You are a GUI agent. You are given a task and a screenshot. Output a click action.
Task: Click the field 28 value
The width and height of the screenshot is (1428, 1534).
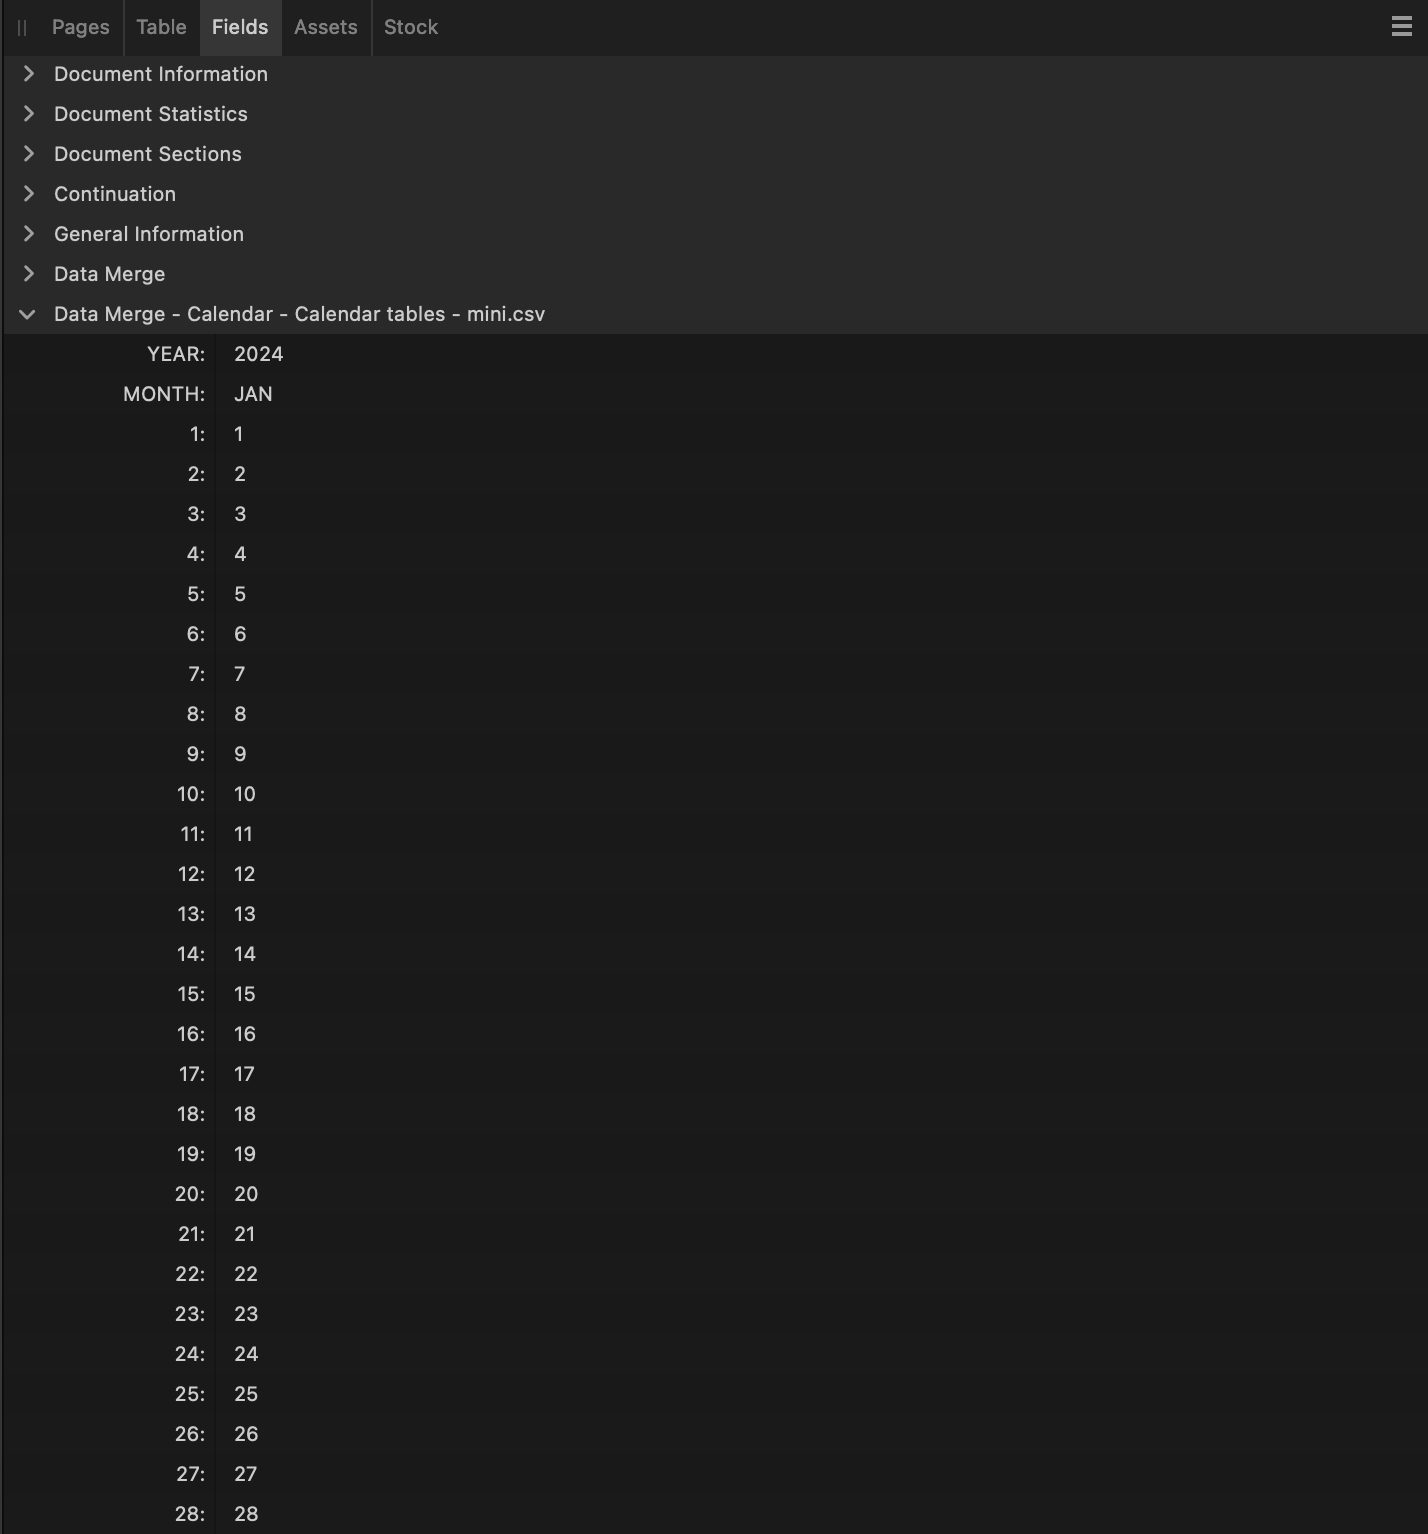coord(246,1514)
